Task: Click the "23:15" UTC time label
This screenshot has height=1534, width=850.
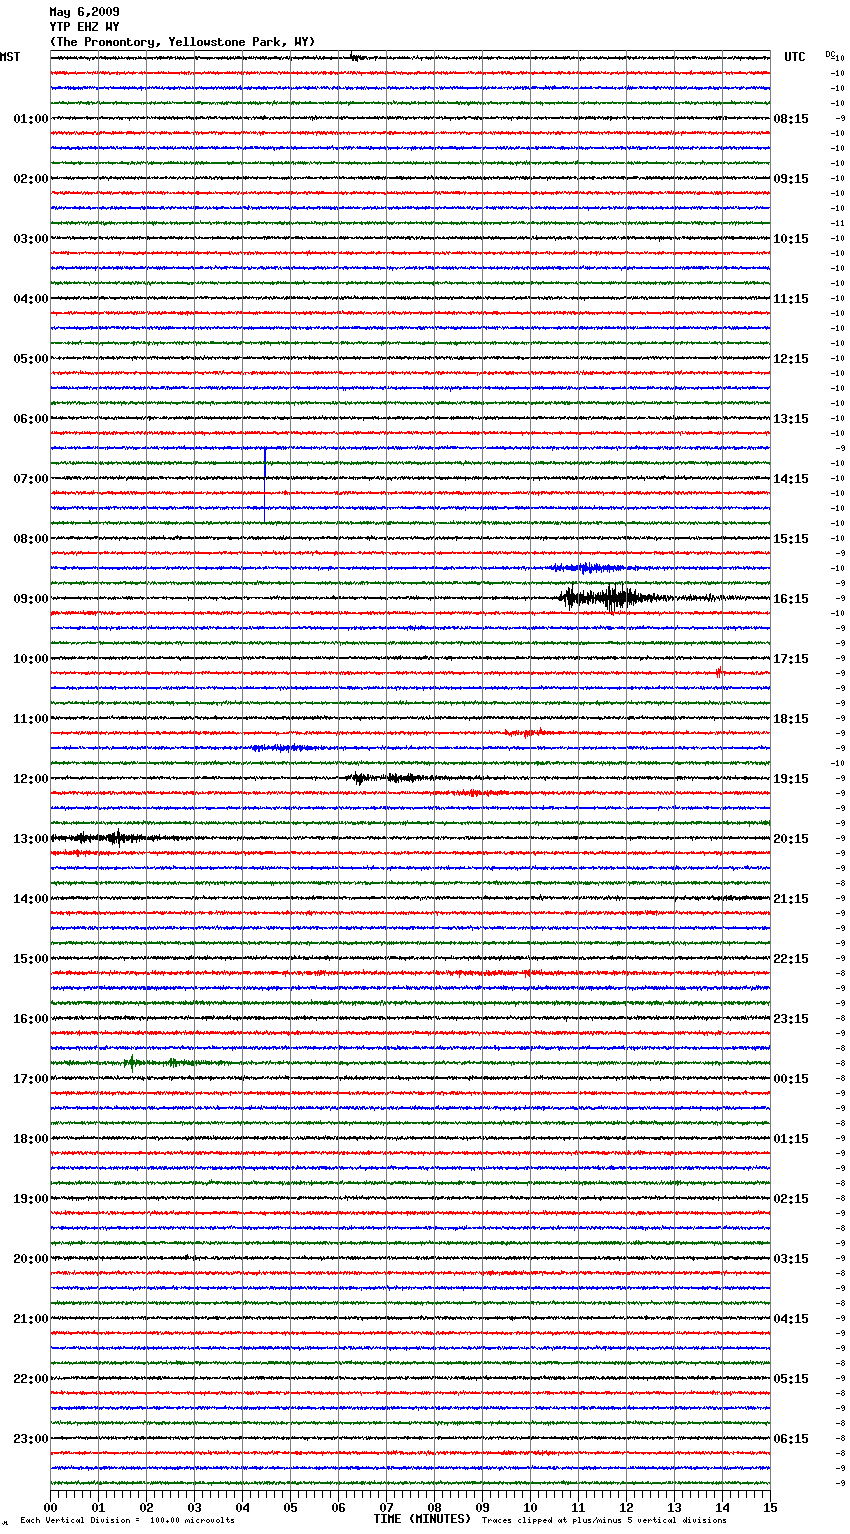Action: tap(791, 1019)
